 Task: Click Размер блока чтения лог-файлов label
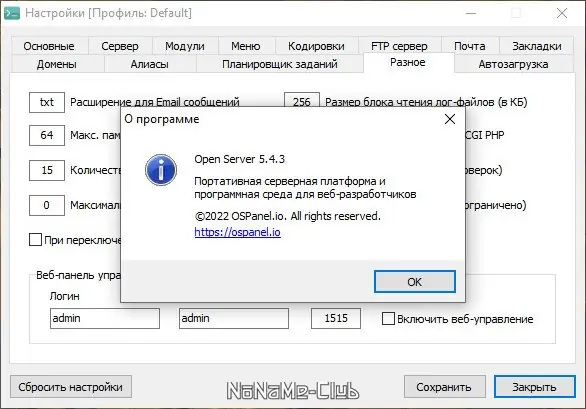pos(426,102)
